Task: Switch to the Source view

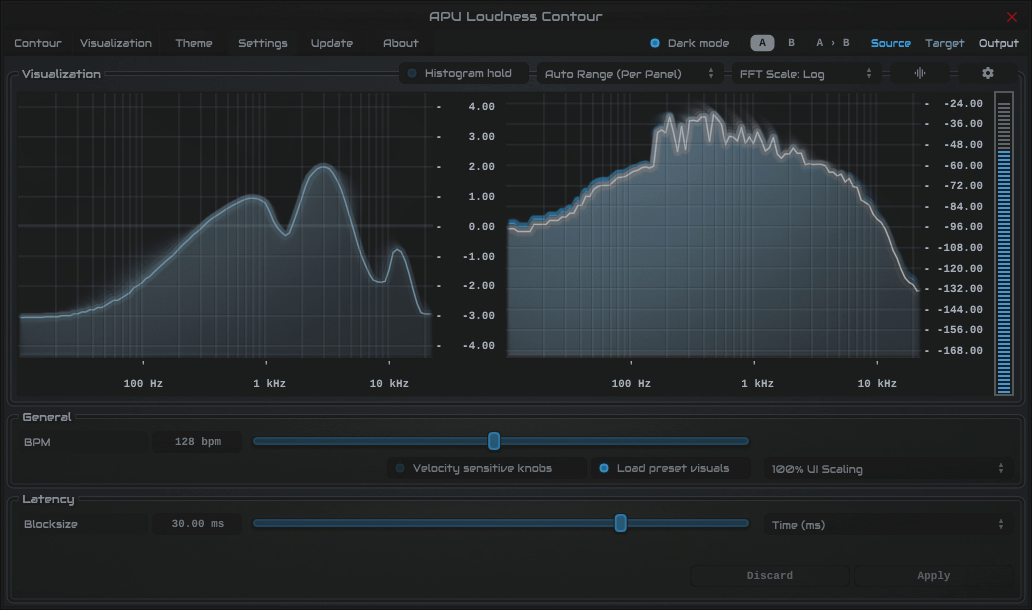Action: click(x=890, y=43)
